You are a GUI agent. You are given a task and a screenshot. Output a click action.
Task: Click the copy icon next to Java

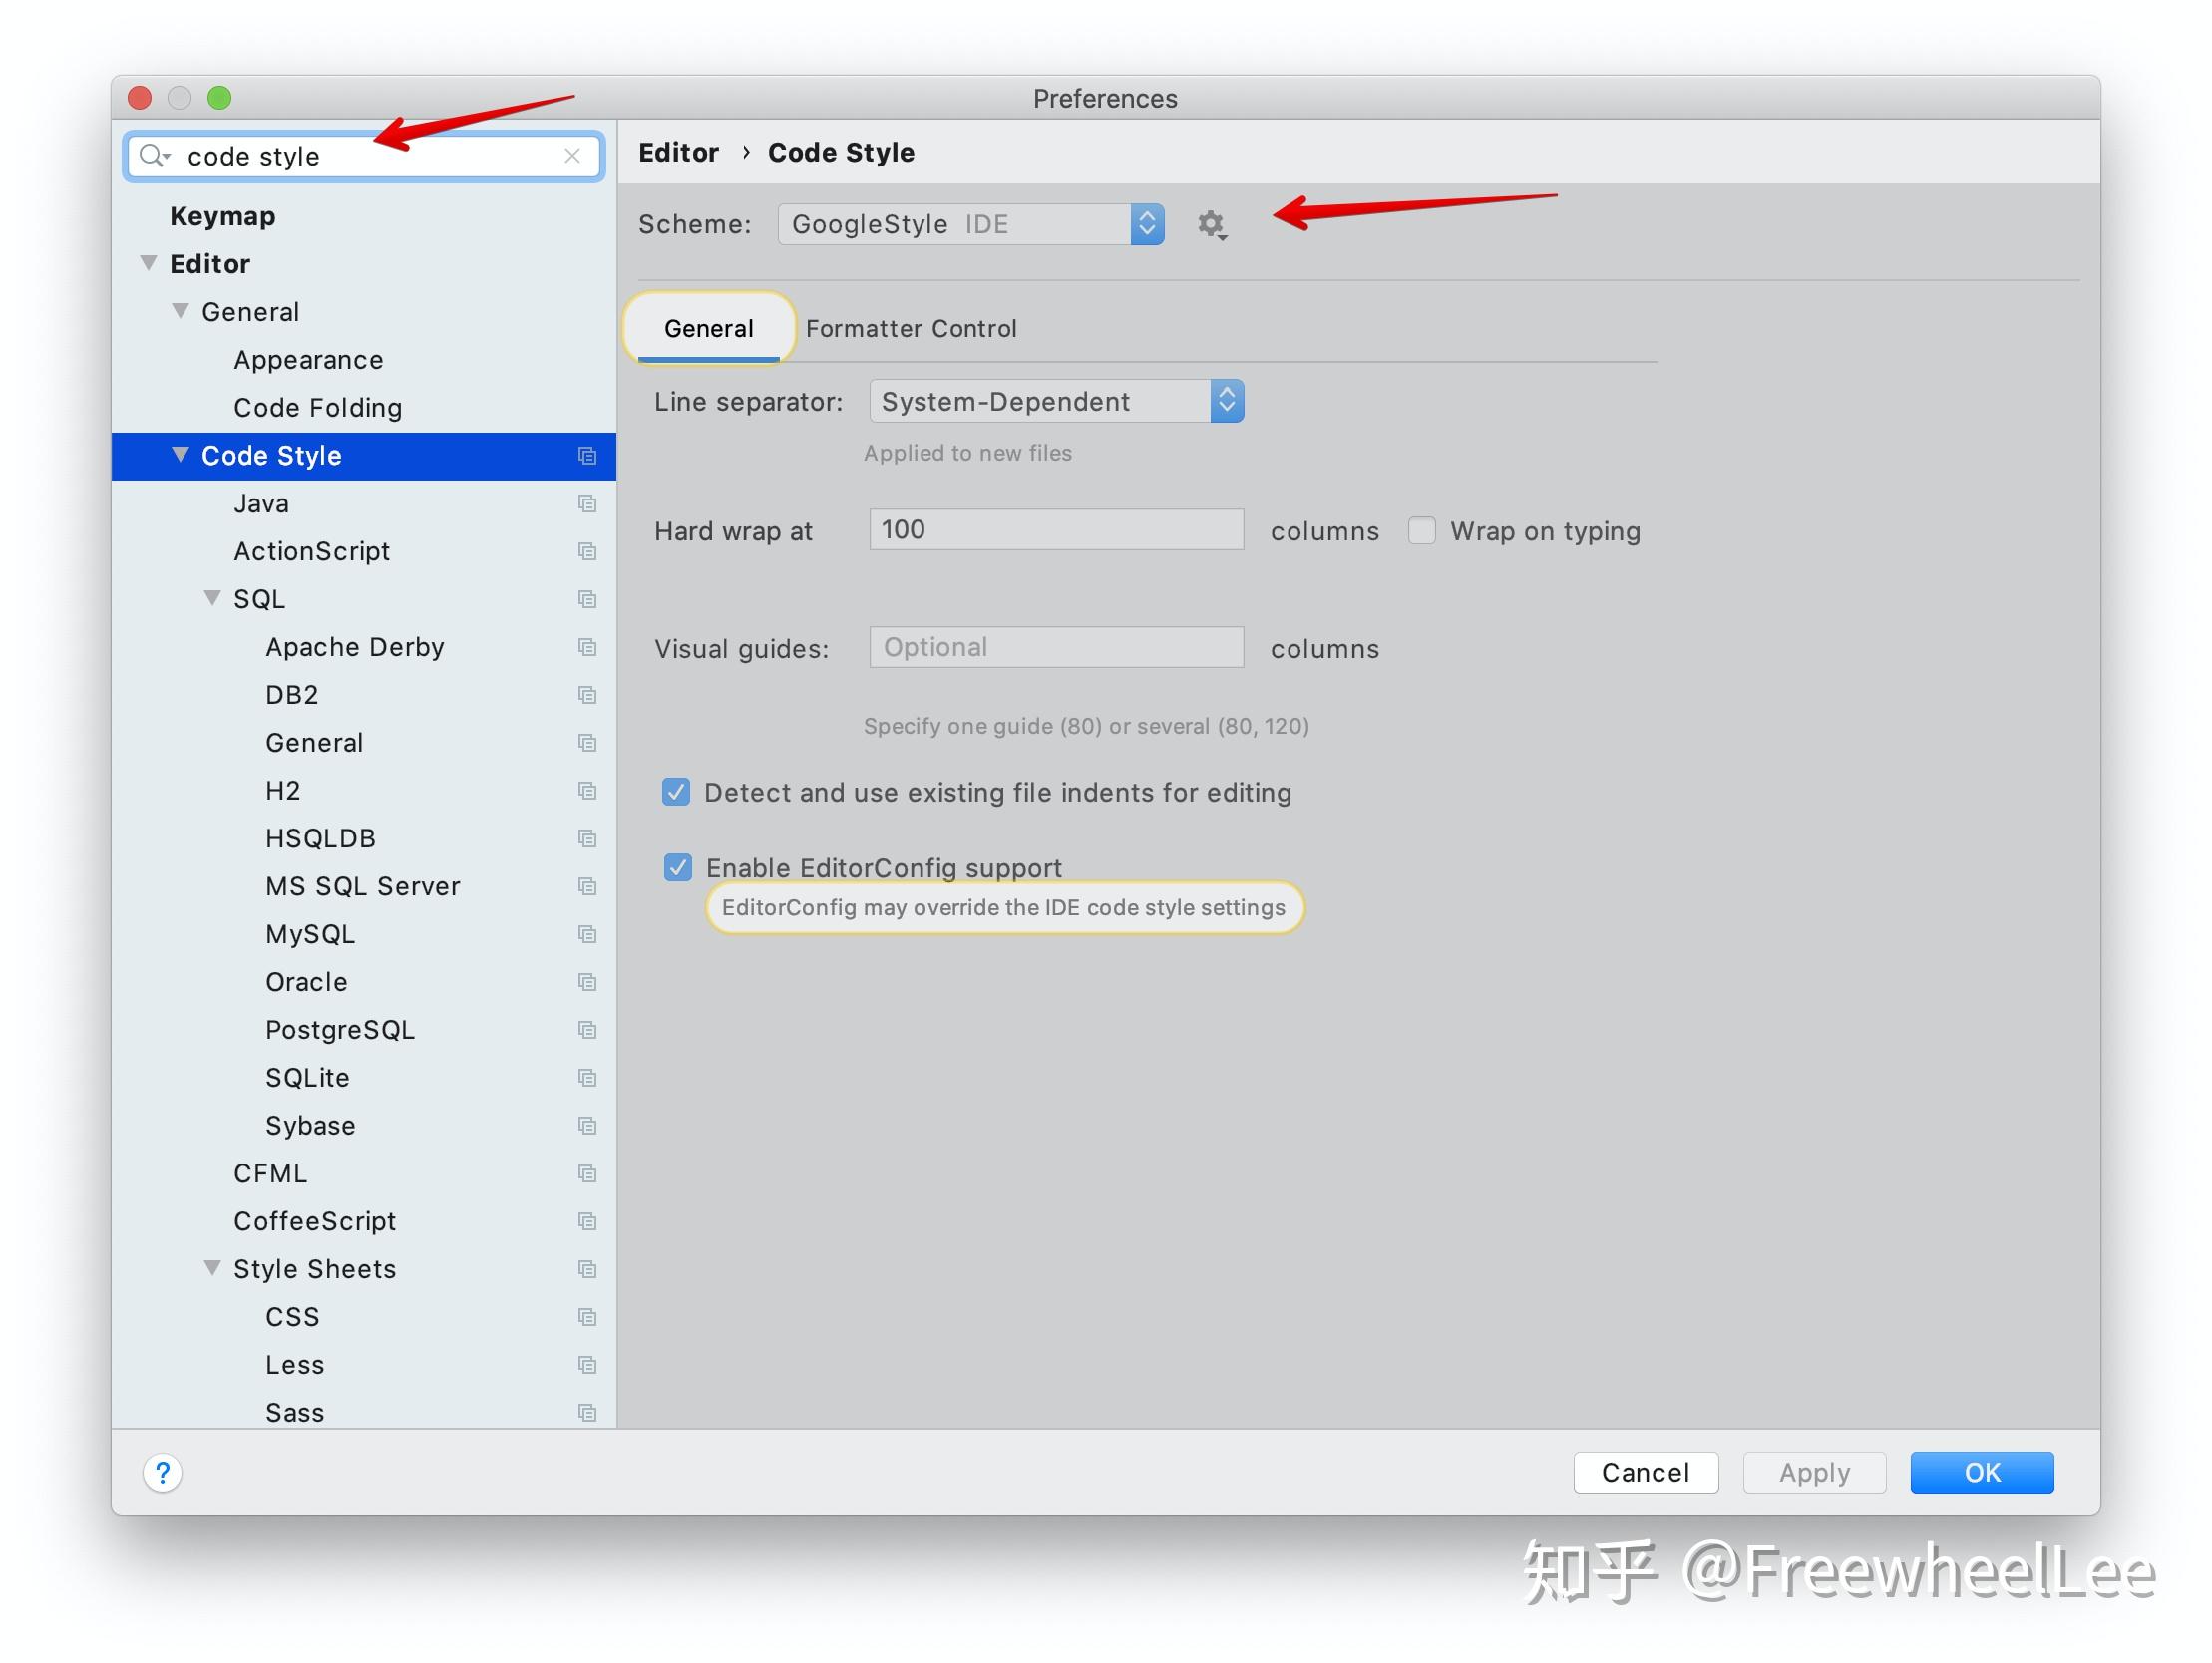pos(587,504)
